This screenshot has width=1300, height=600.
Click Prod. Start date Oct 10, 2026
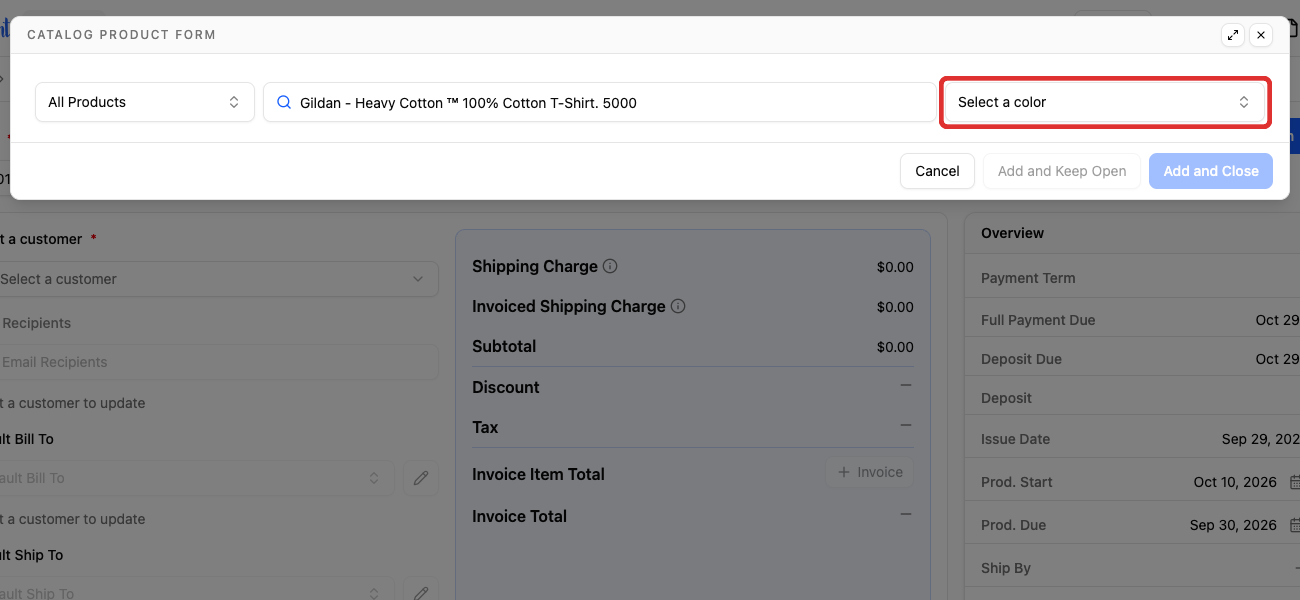pyautogui.click(x=1235, y=482)
